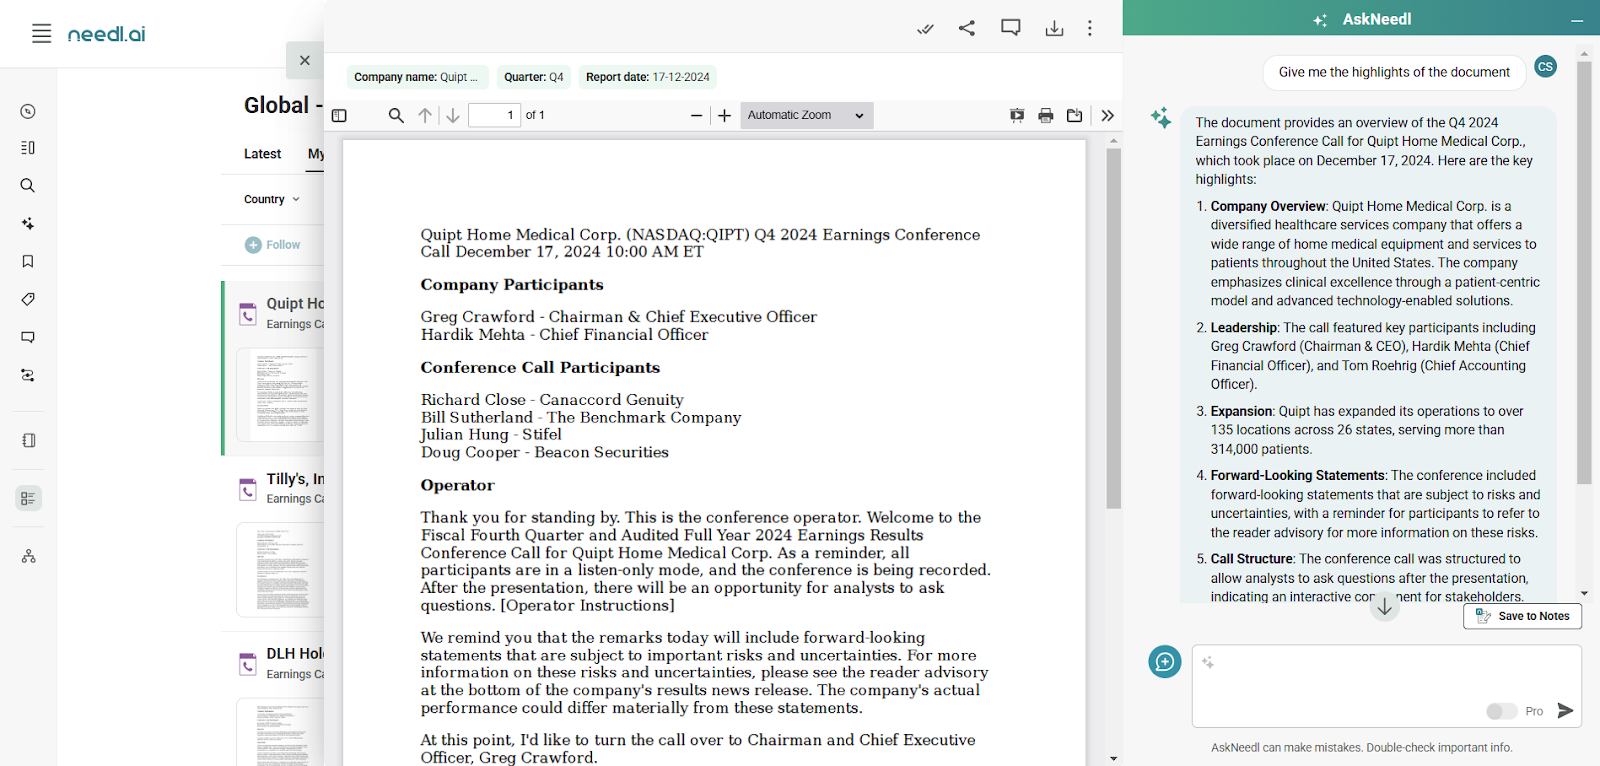Expand PDF tools double-chevron menu
This screenshot has width=1600, height=766.
coord(1108,116)
